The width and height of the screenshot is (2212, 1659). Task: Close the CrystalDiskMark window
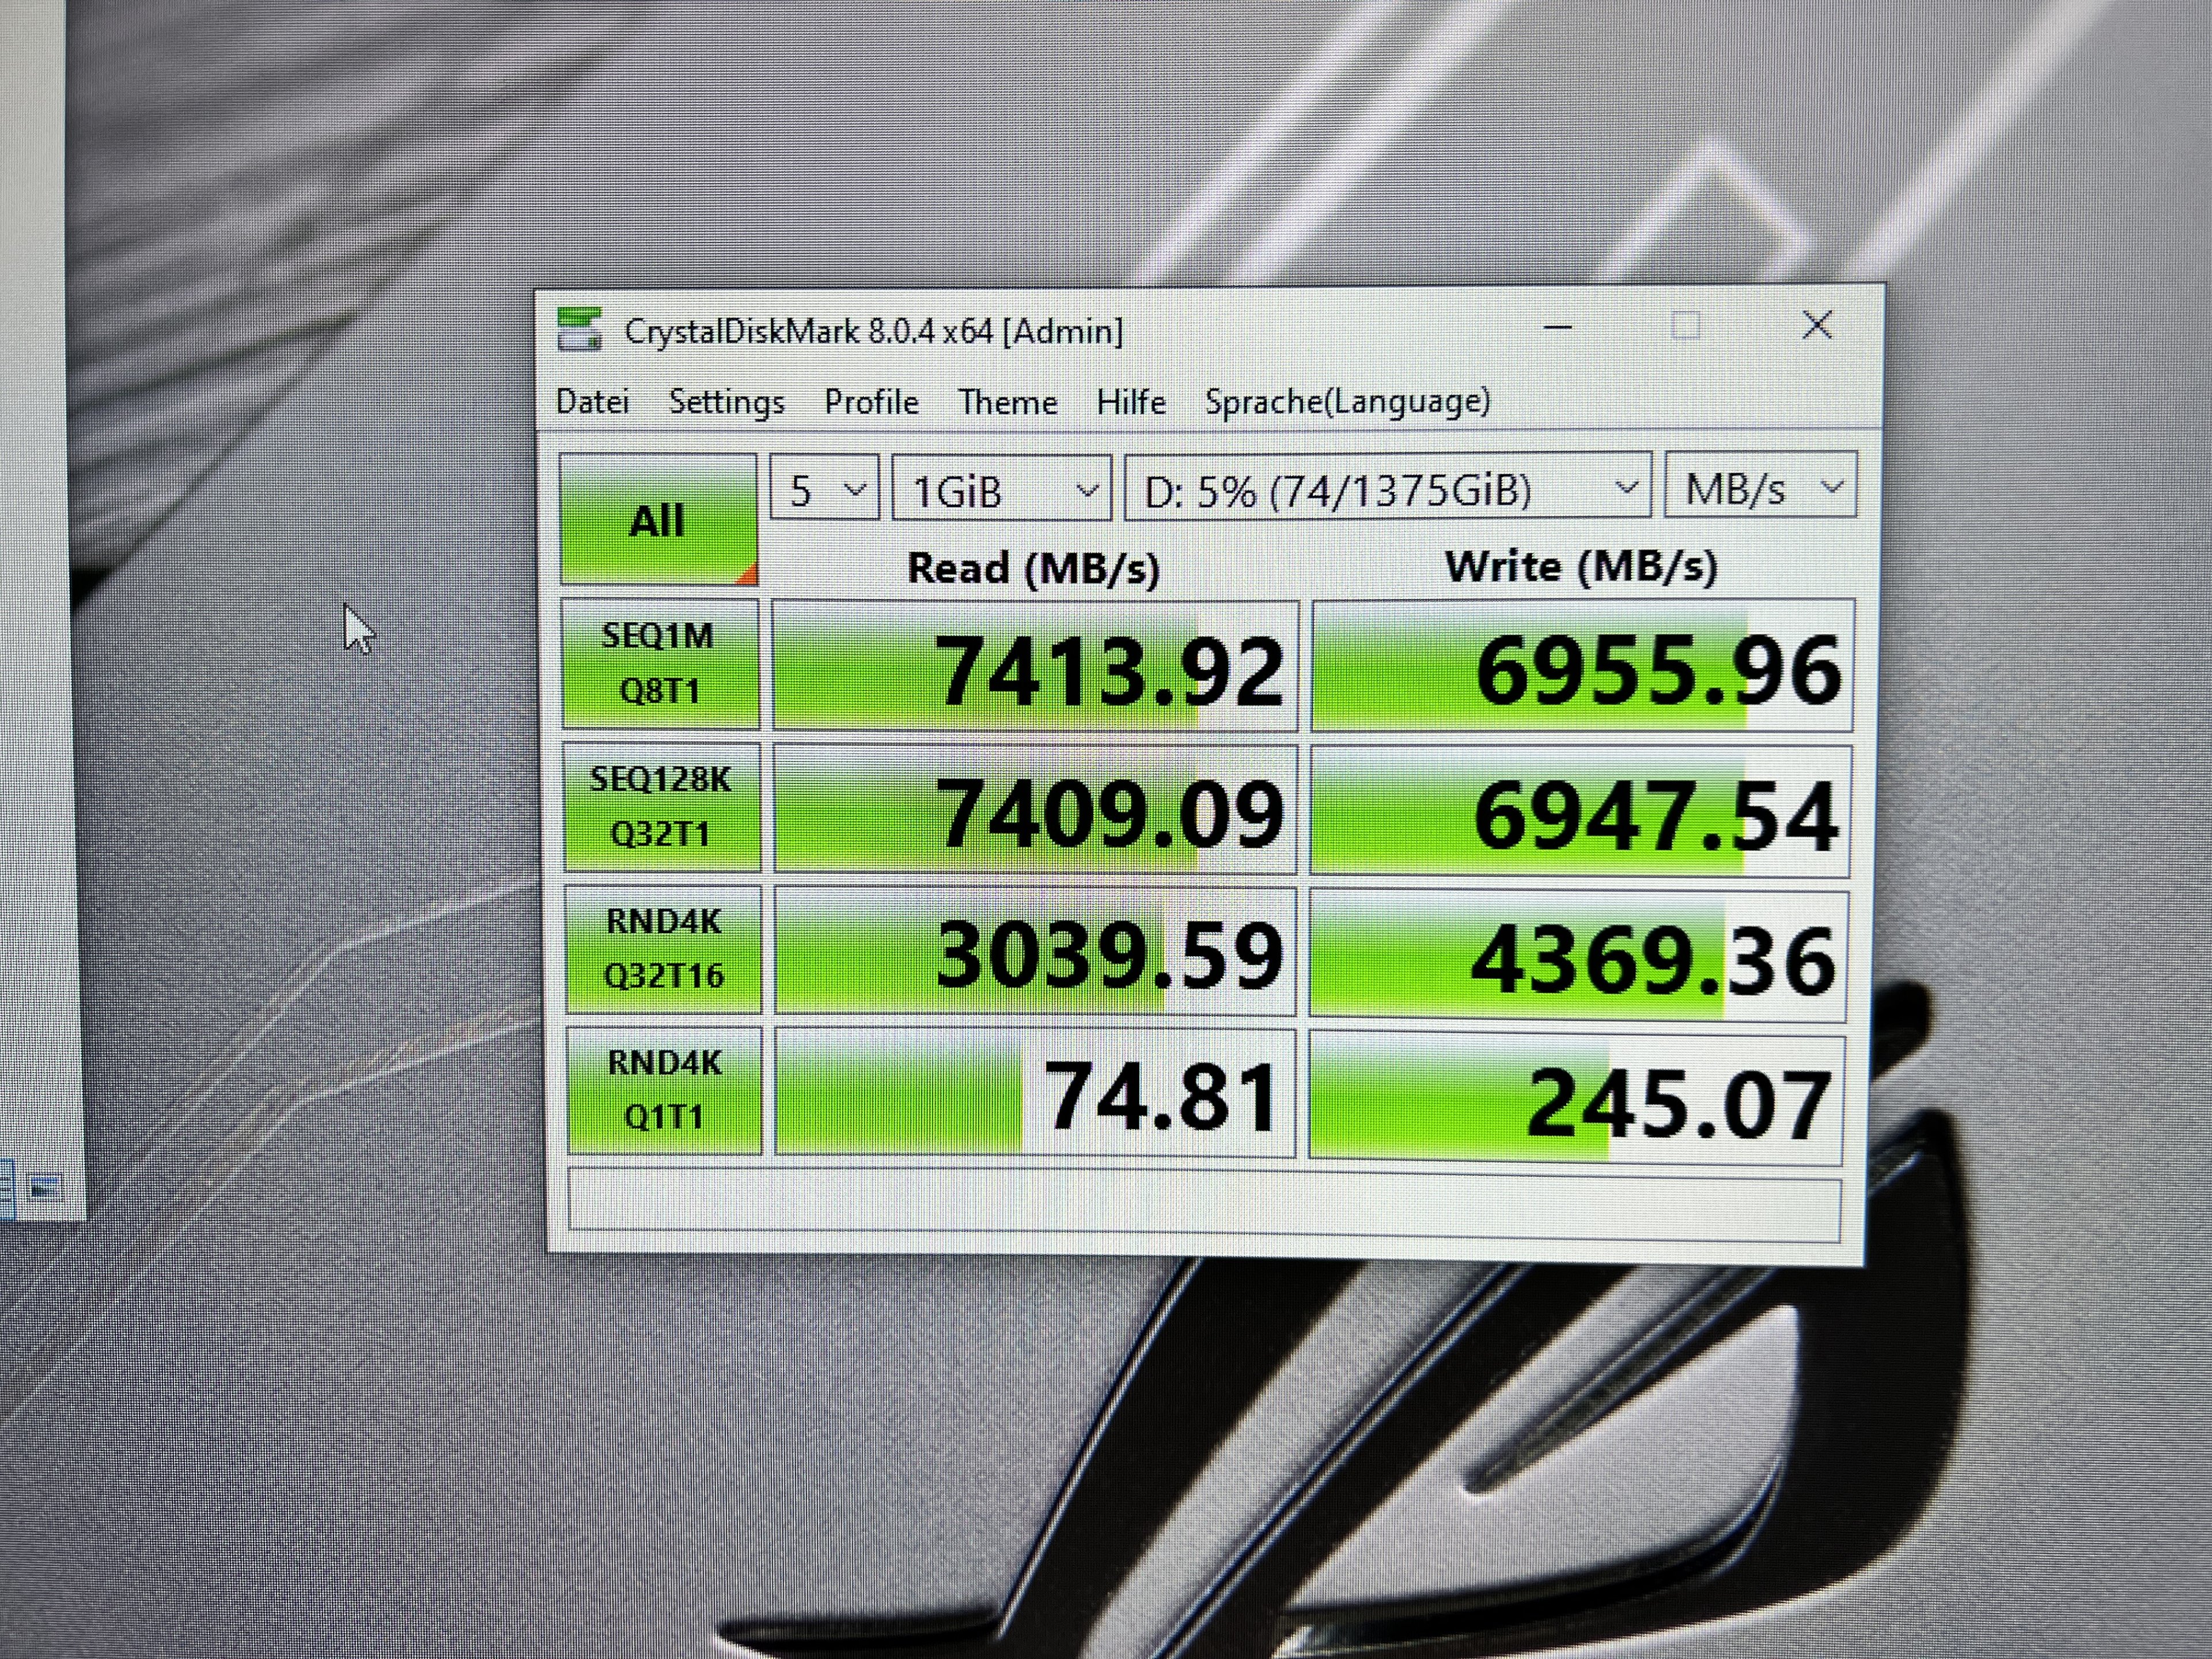[x=1816, y=325]
